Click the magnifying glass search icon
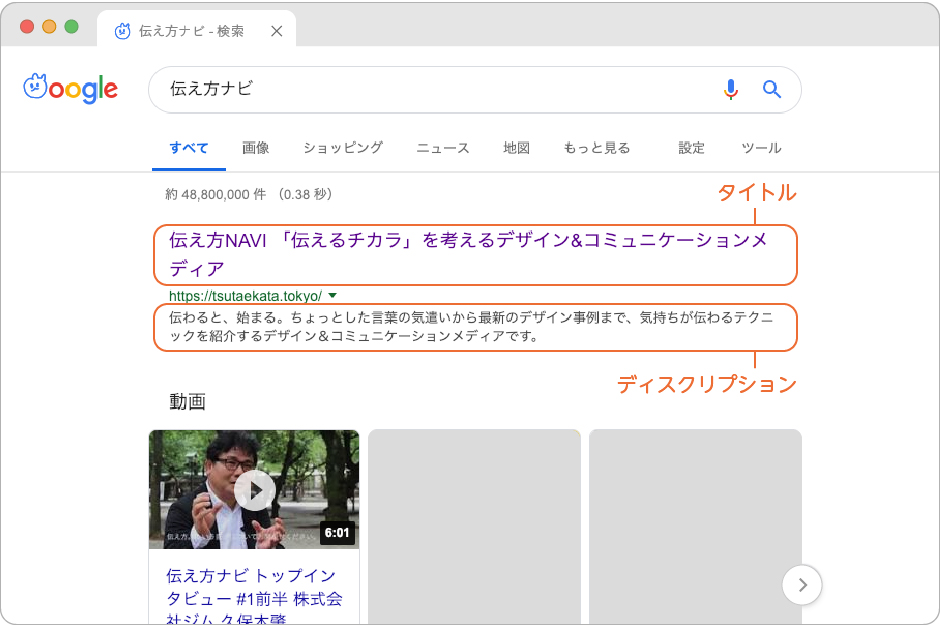The image size is (940, 627). (x=772, y=89)
